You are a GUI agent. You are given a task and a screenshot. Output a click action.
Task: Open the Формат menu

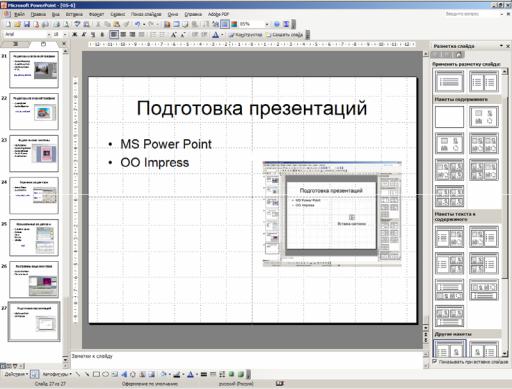[96, 14]
